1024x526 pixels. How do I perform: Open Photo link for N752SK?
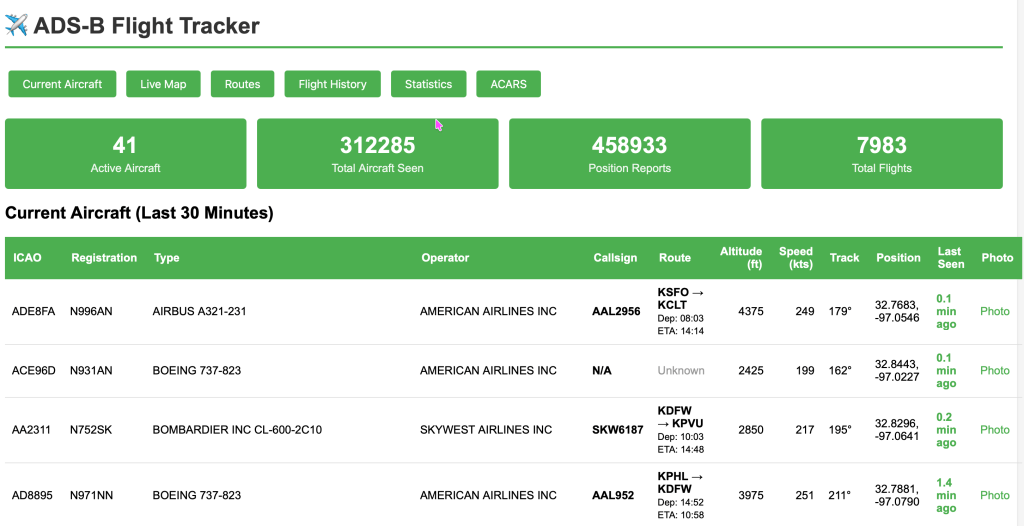(x=995, y=430)
